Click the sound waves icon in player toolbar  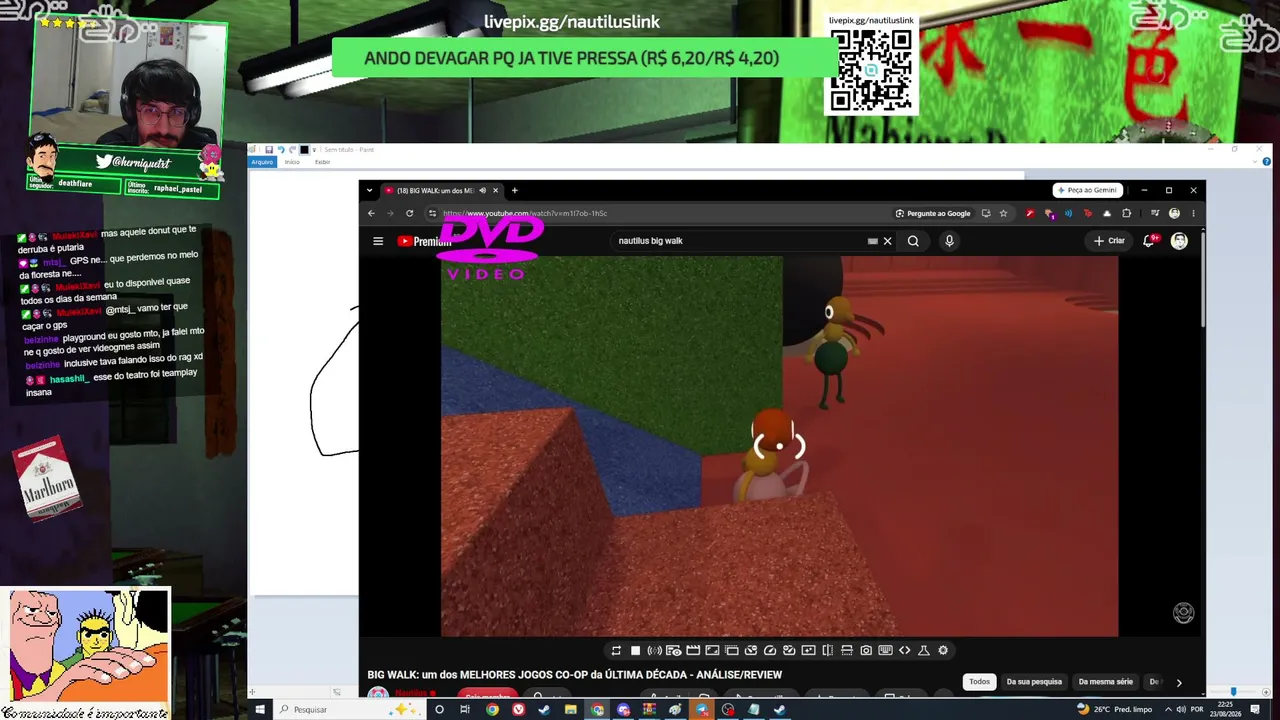click(x=654, y=651)
